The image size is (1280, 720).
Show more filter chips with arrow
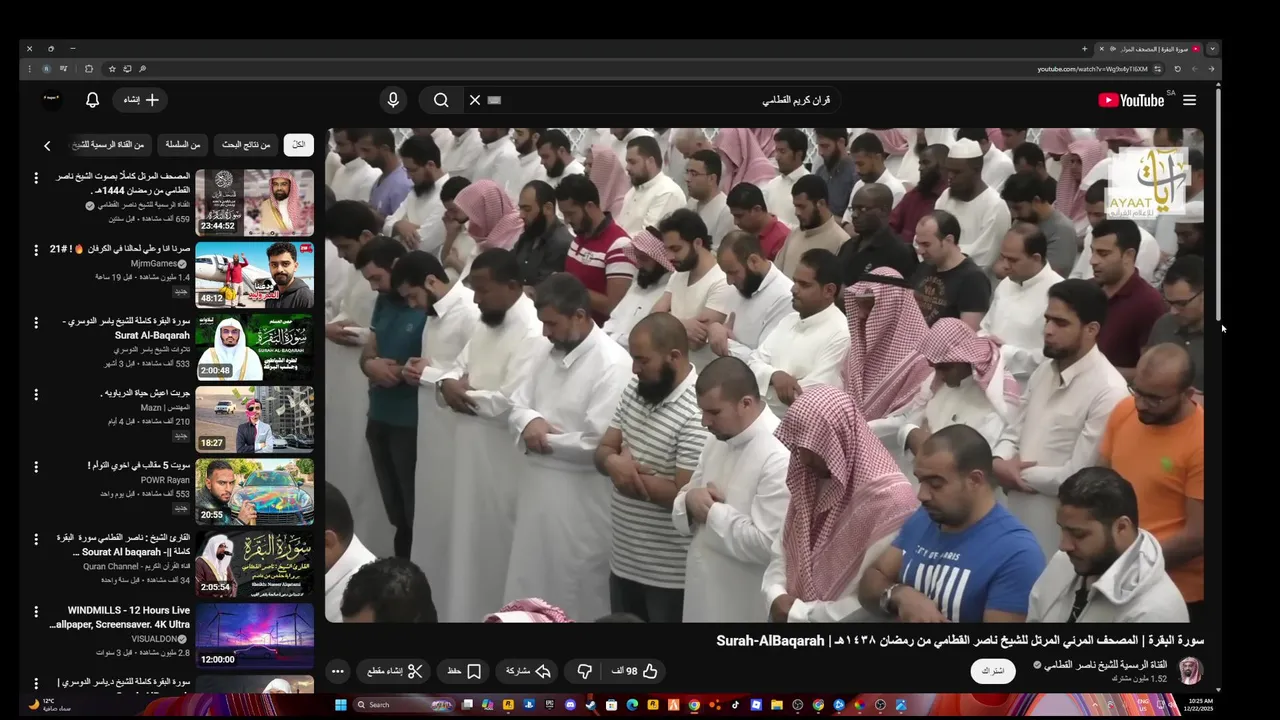click(x=46, y=146)
